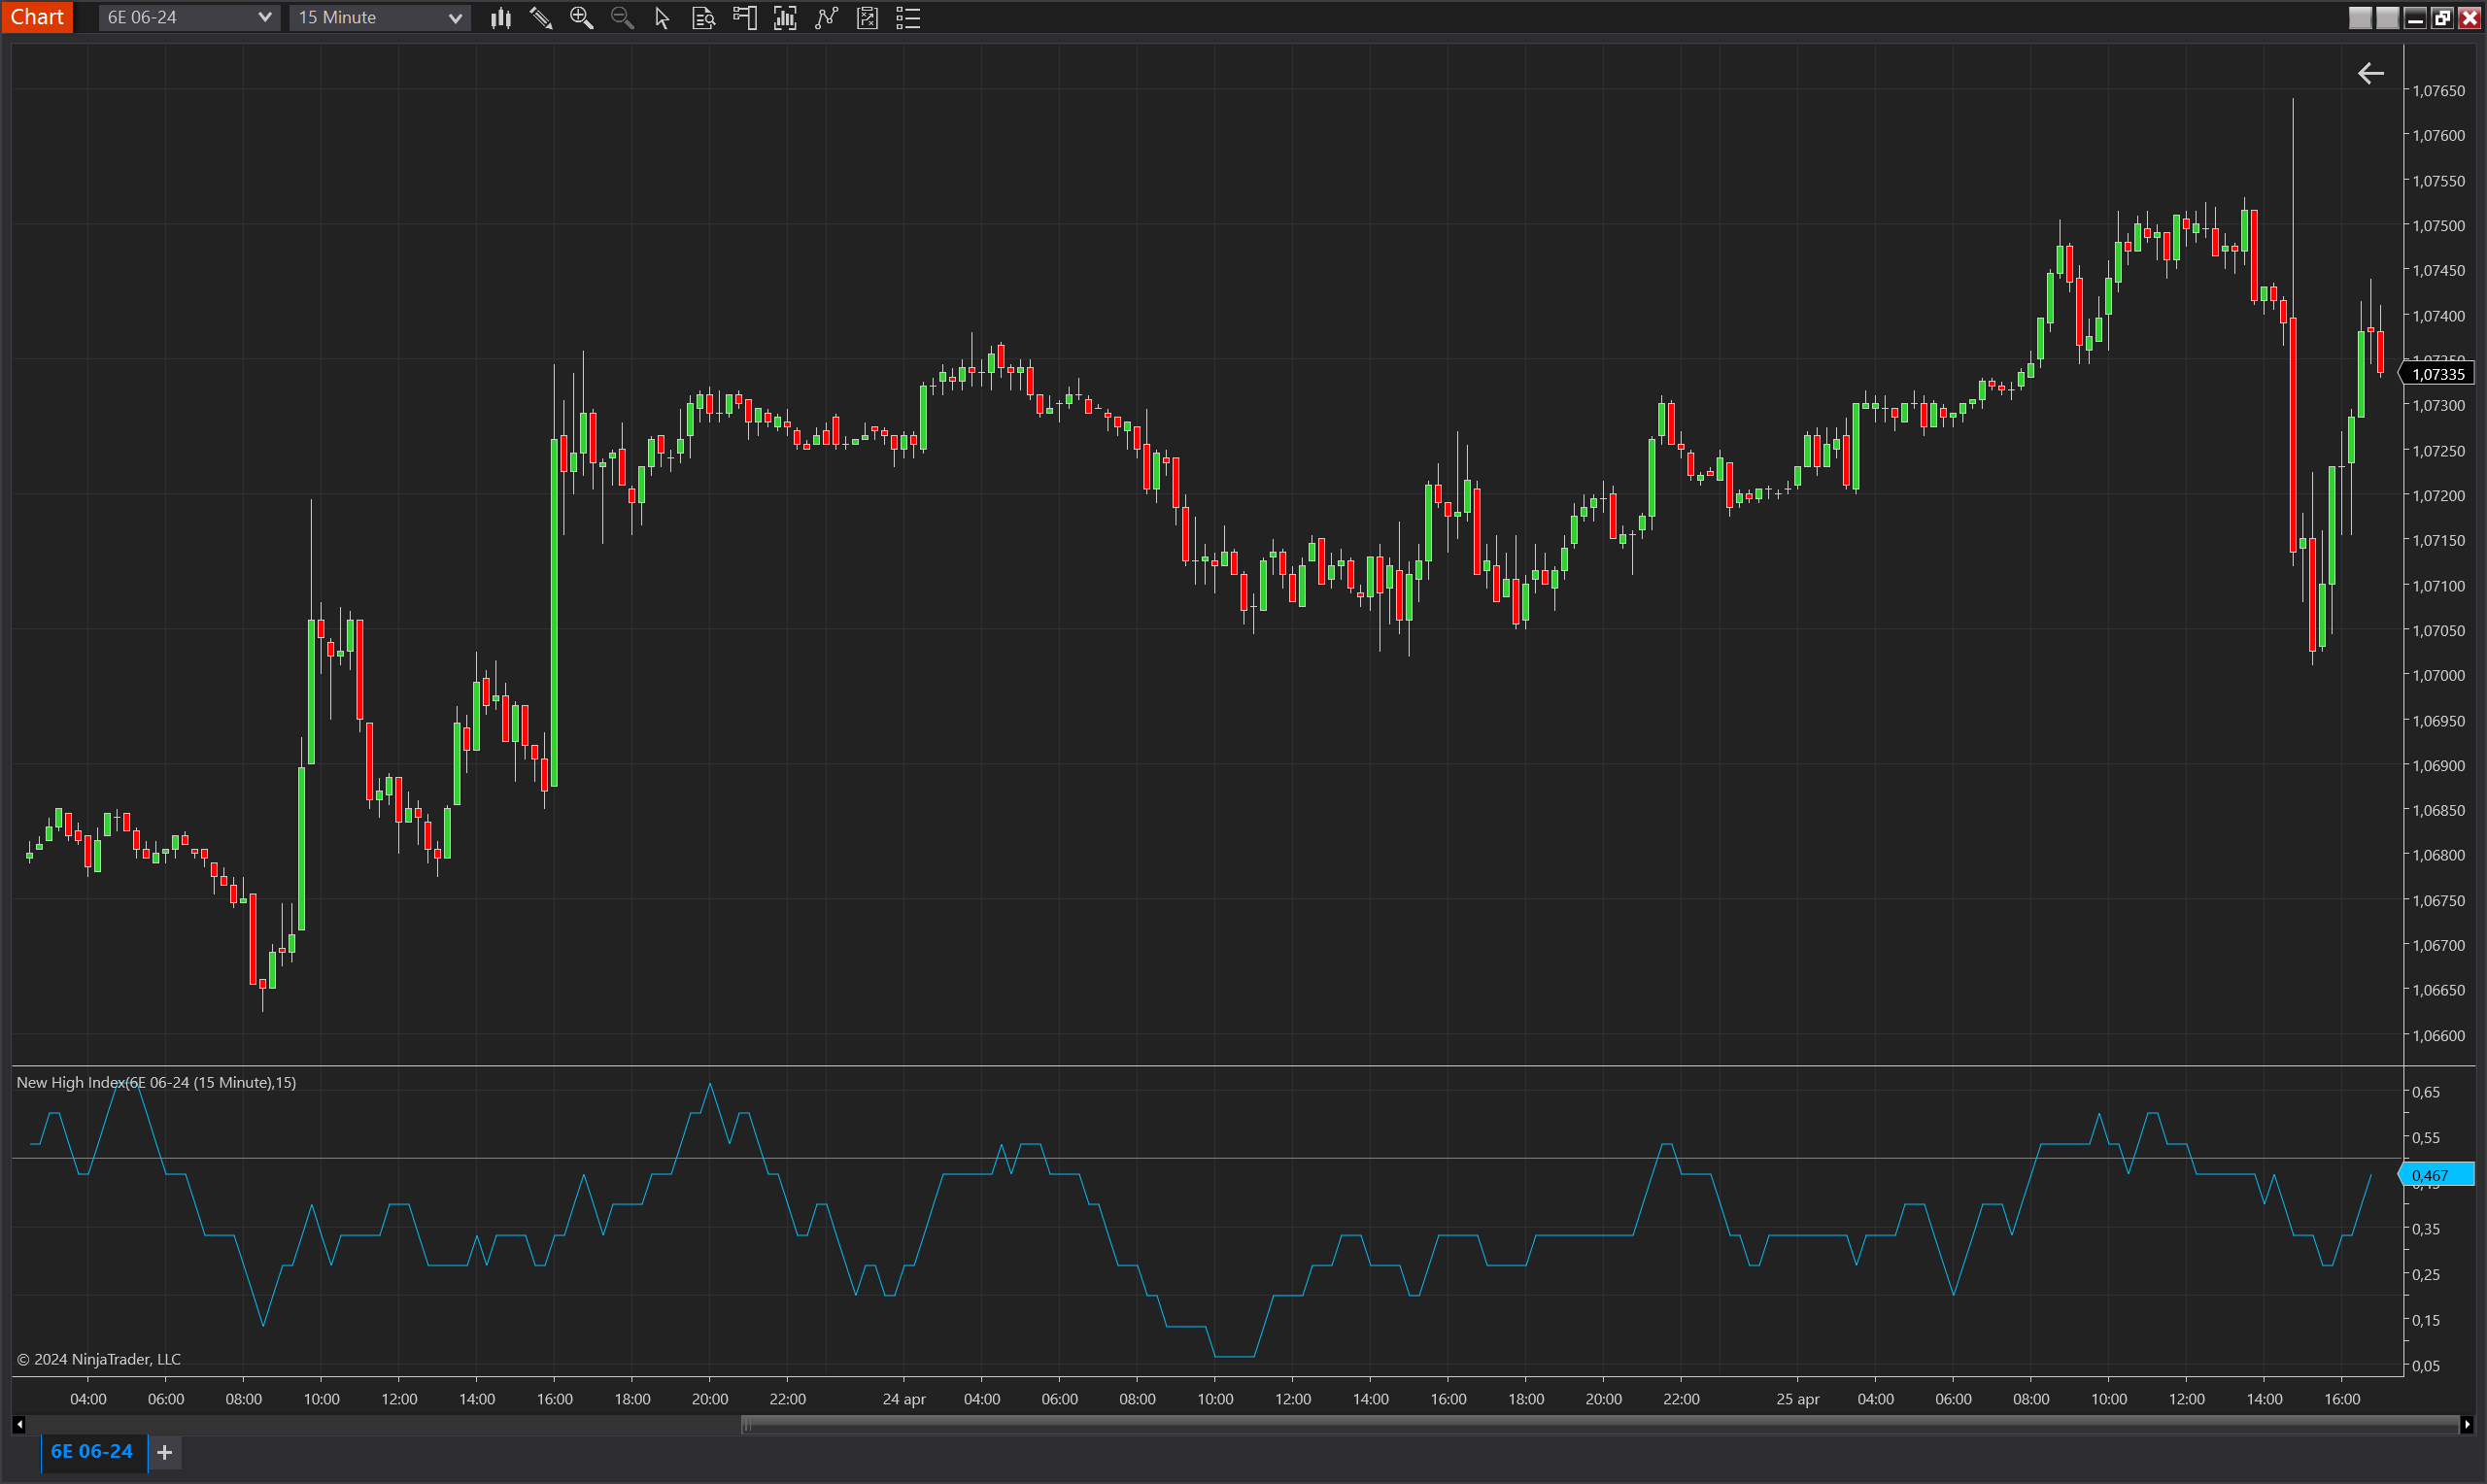Open the Data Box icon
Image resolution: width=2487 pixels, height=1484 pixels.
(703, 17)
